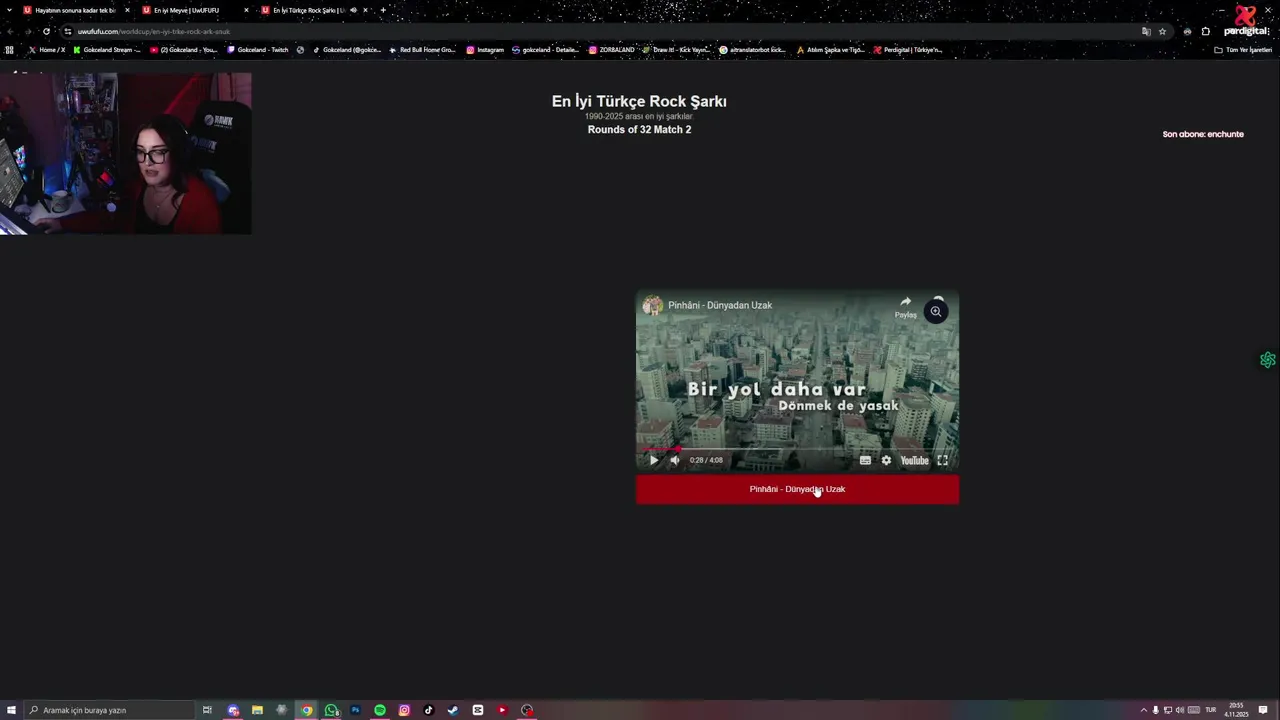1280x720 pixels.
Task: Vote for Pinhâni - Dünyadan Uzak red button
Action: (797, 489)
